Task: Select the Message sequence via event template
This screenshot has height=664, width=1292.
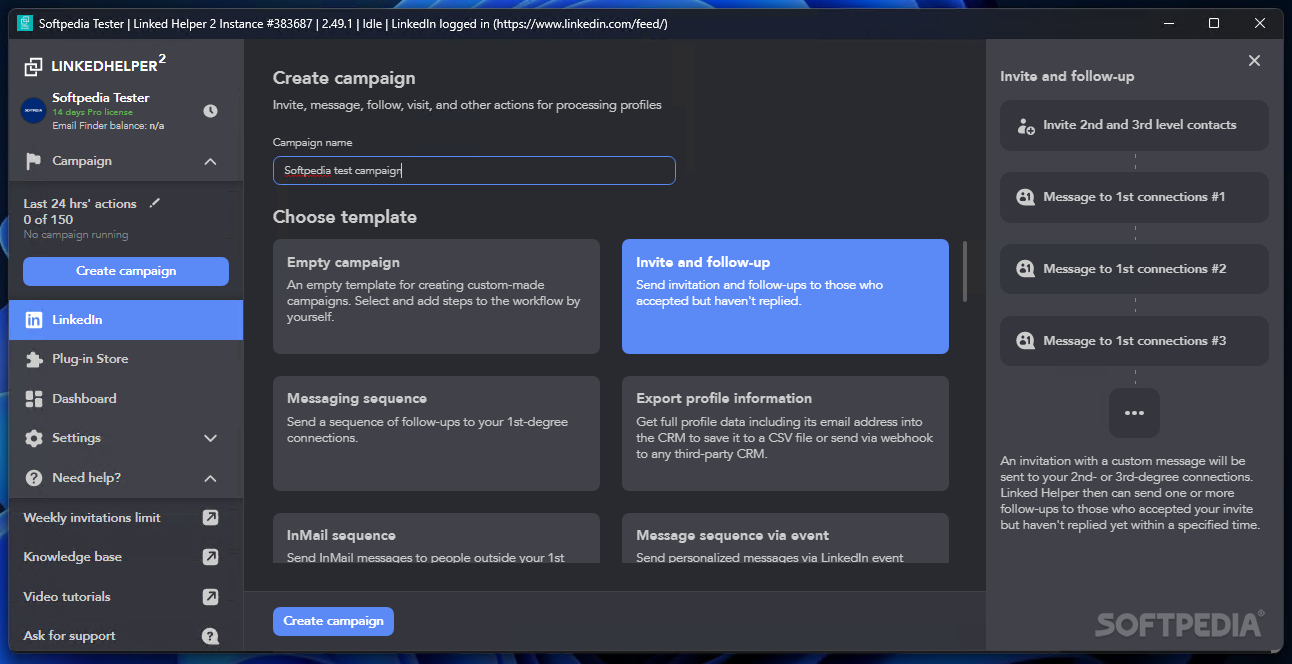Action: point(785,538)
